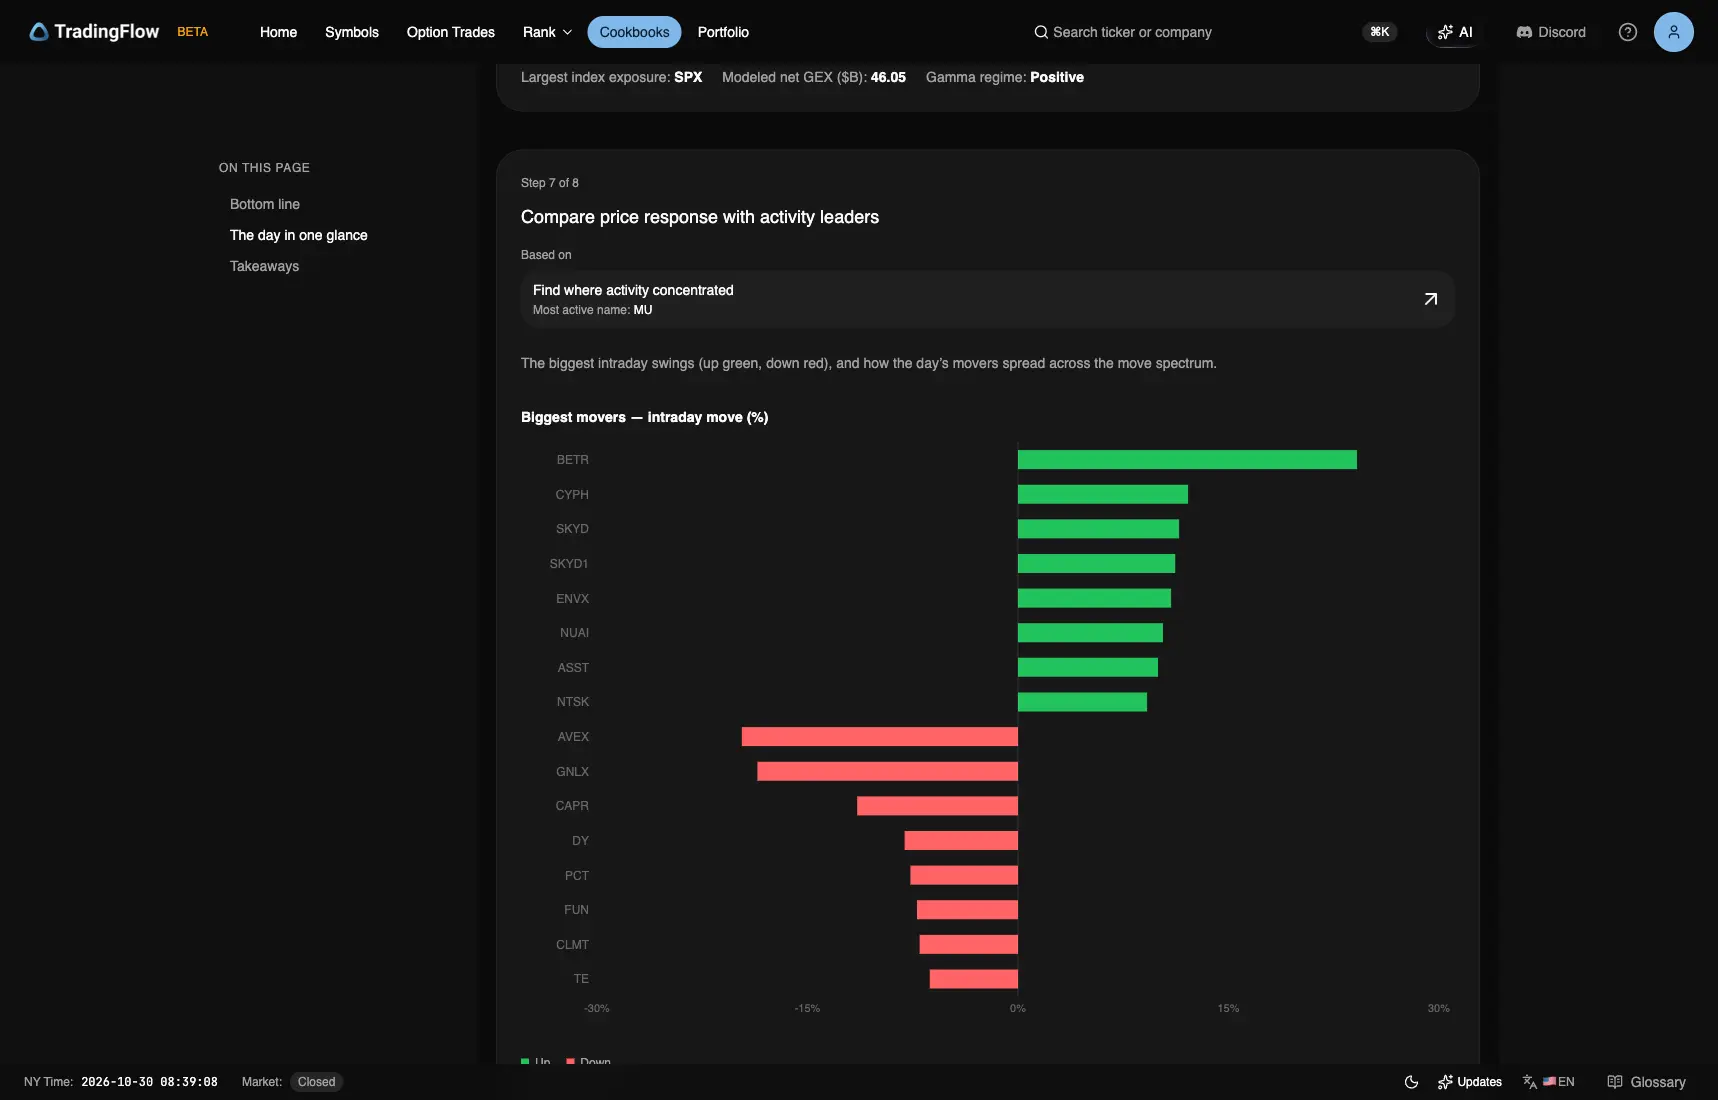This screenshot has width=1718, height=1100.
Task: Expand the Rank dropdown menu
Action: click(x=547, y=32)
